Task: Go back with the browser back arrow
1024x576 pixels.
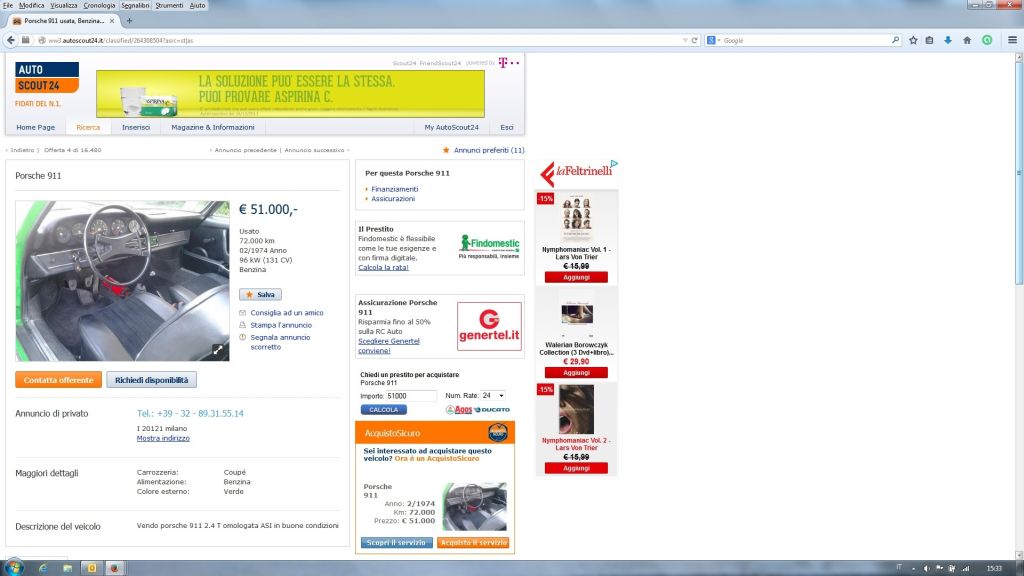Action: coord(10,40)
